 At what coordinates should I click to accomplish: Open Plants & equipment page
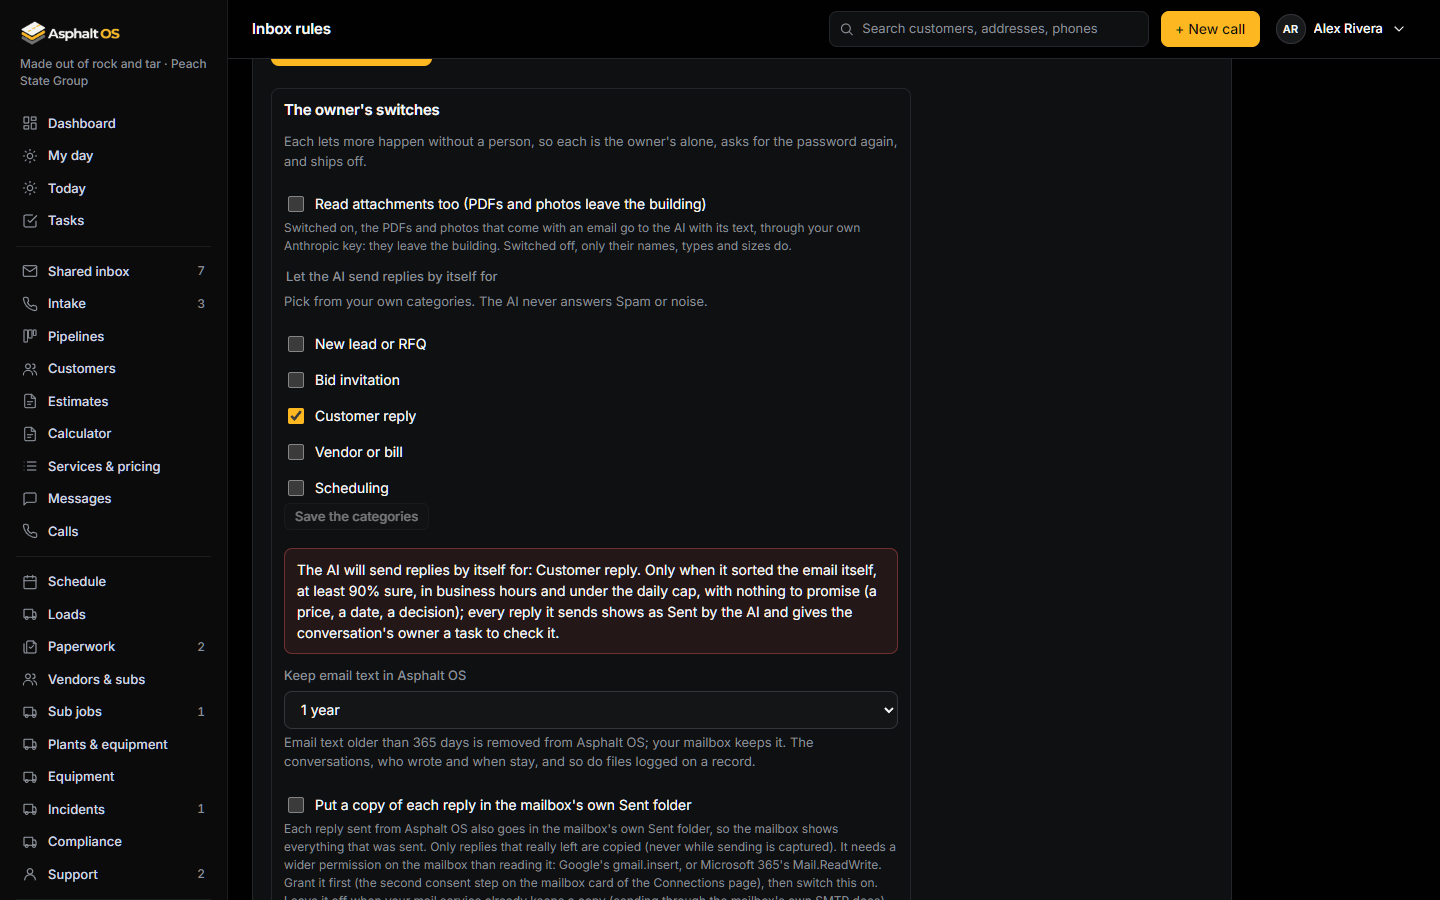113,744
